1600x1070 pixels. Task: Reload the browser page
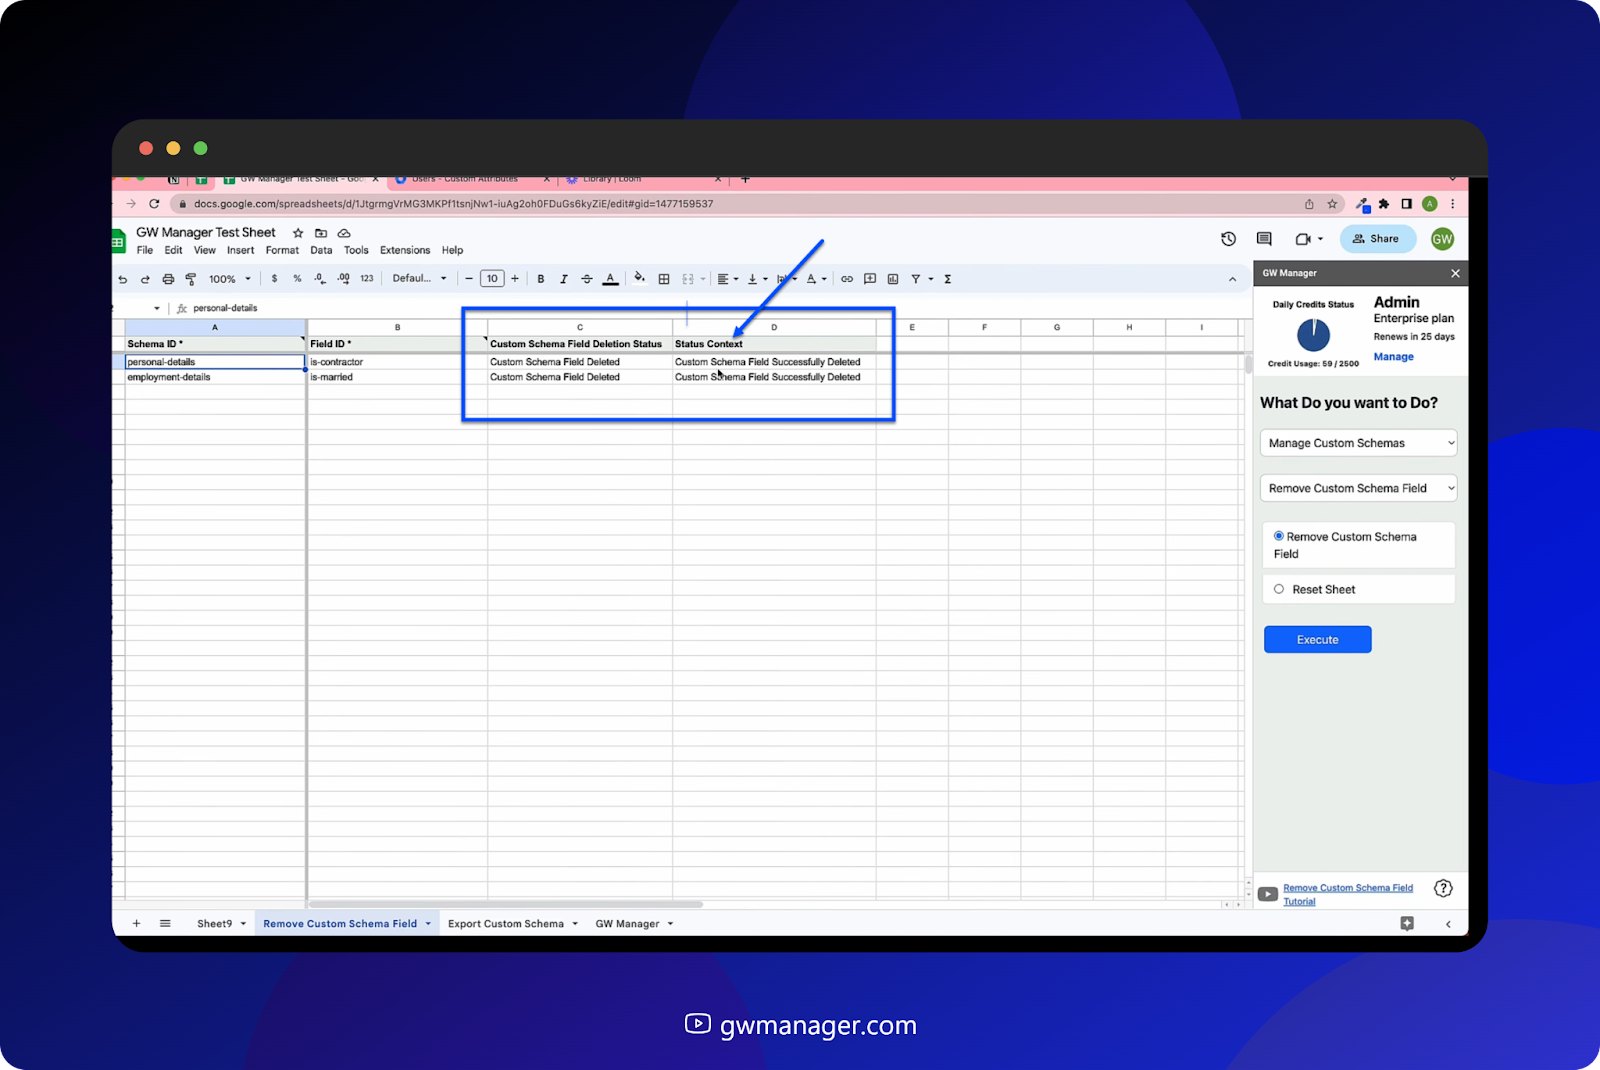point(154,204)
